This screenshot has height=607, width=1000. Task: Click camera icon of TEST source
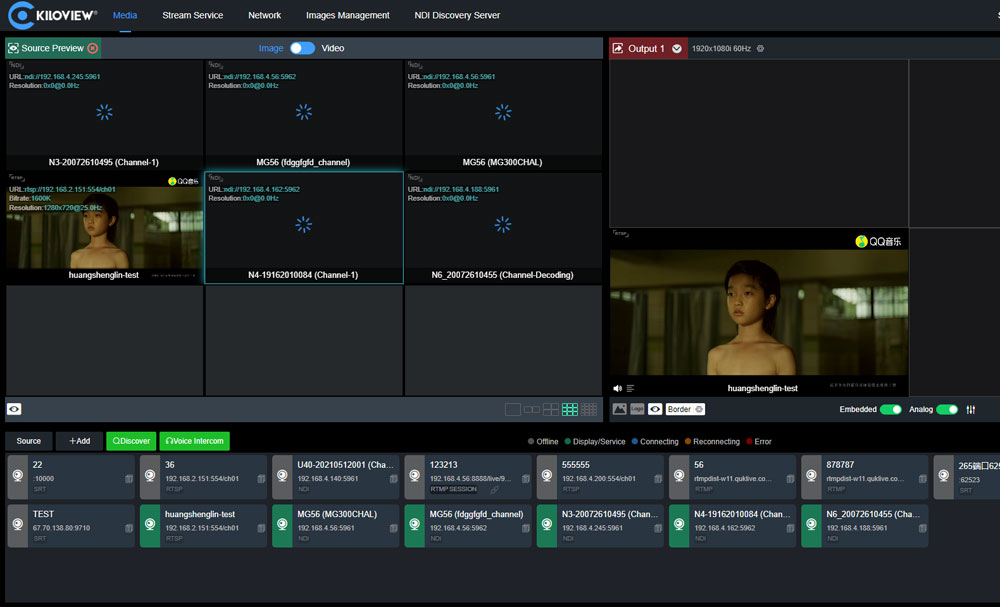[18, 525]
